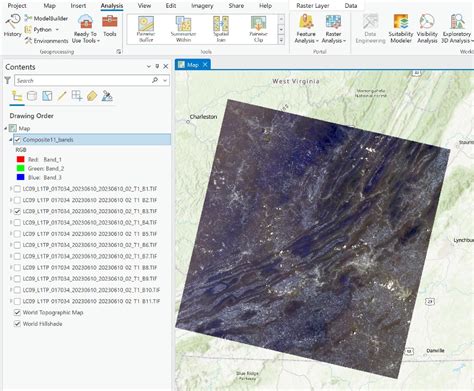This screenshot has height=391, width=474.
Task: Open Exploratory 3D Analysis
Action: 457,29
